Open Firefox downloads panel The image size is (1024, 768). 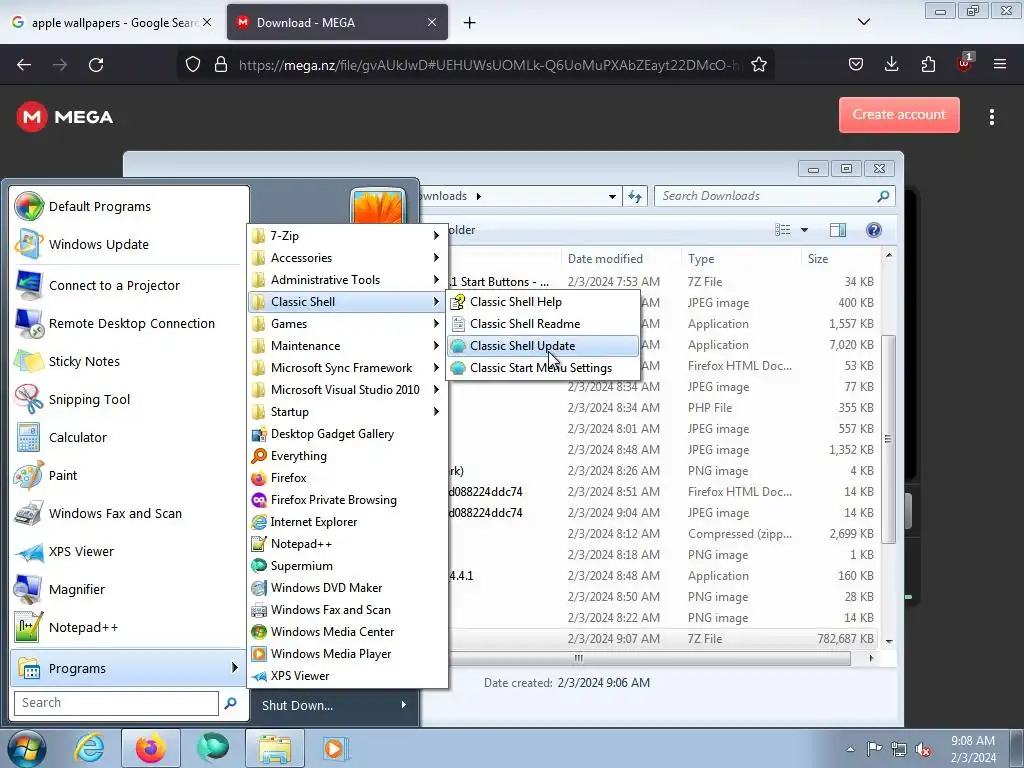tap(891, 64)
